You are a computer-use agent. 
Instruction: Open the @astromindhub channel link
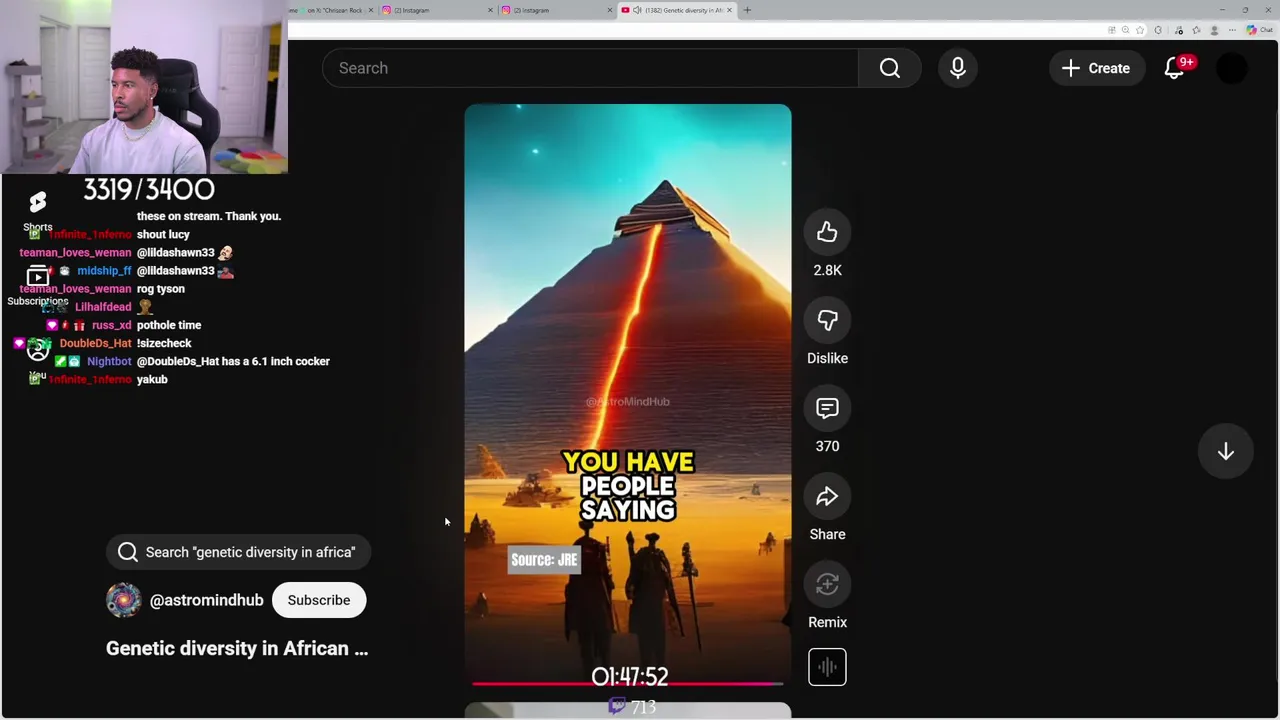pos(206,600)
